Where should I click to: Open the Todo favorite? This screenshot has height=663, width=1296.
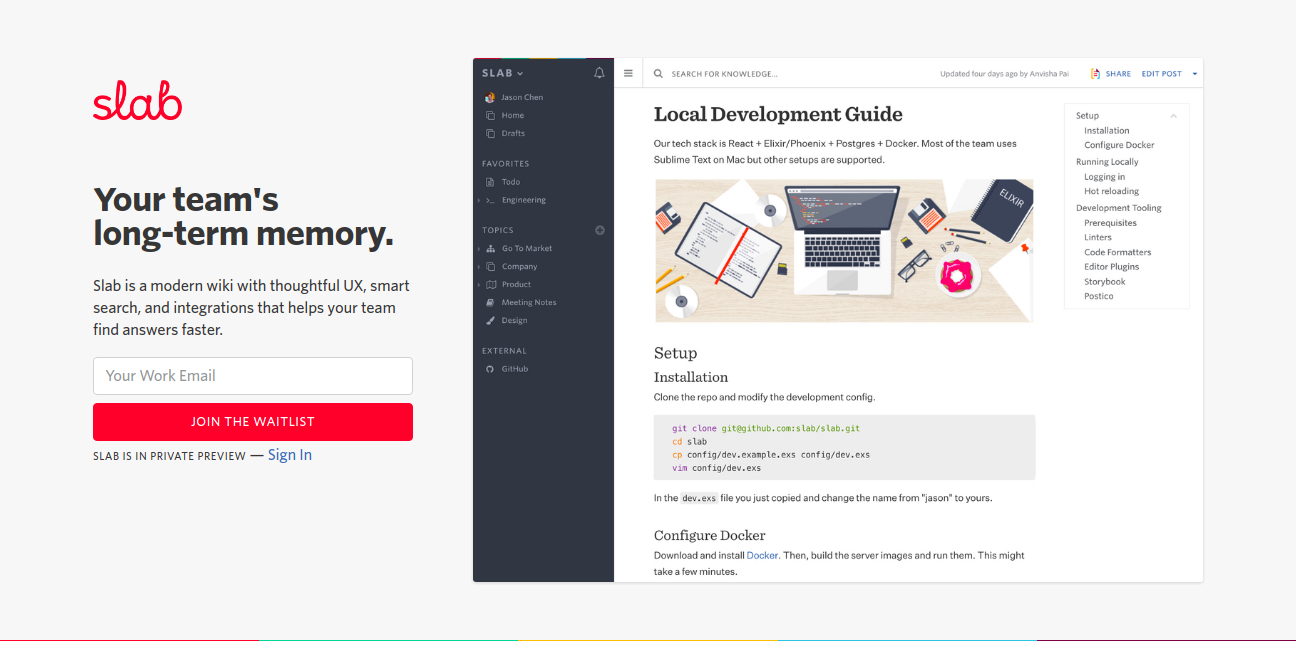pos(511,182)
